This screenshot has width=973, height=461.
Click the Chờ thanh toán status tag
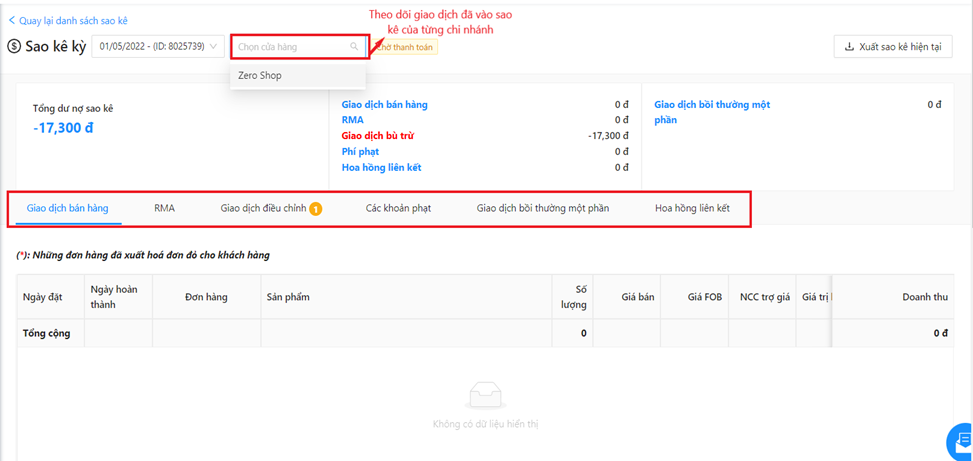[405, 47]
